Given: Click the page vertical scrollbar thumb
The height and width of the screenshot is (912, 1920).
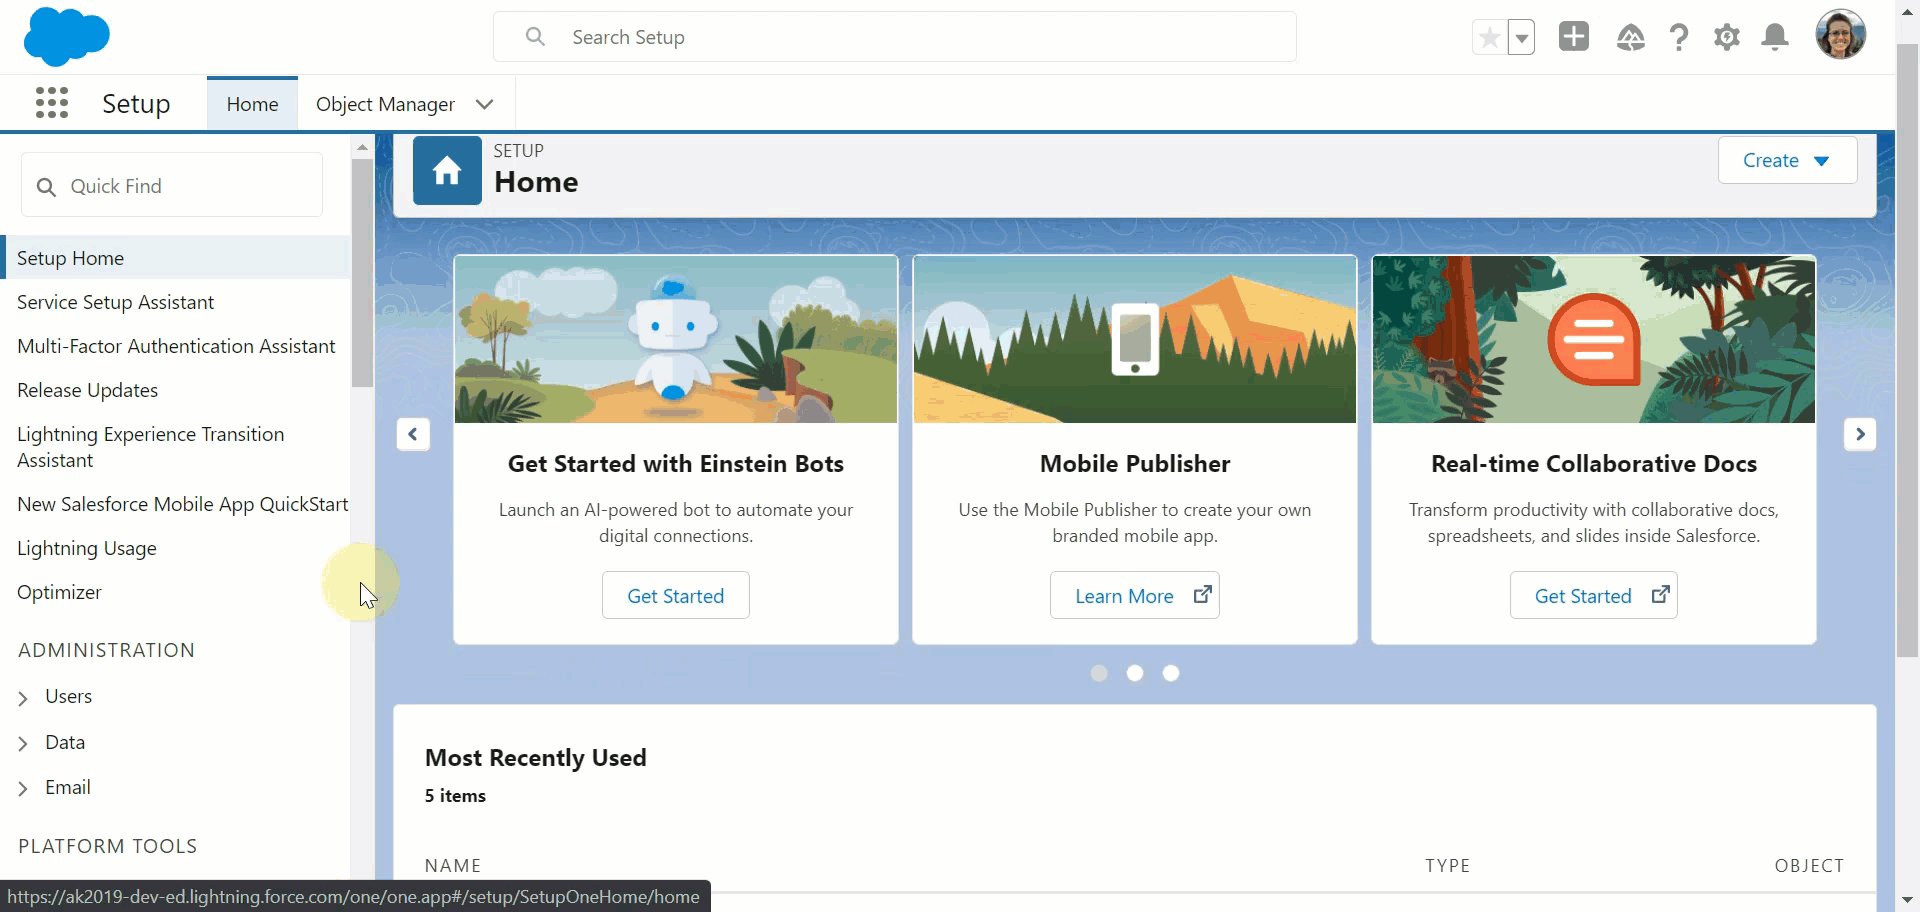Looking at the screenshot, I should [1907, 350].
